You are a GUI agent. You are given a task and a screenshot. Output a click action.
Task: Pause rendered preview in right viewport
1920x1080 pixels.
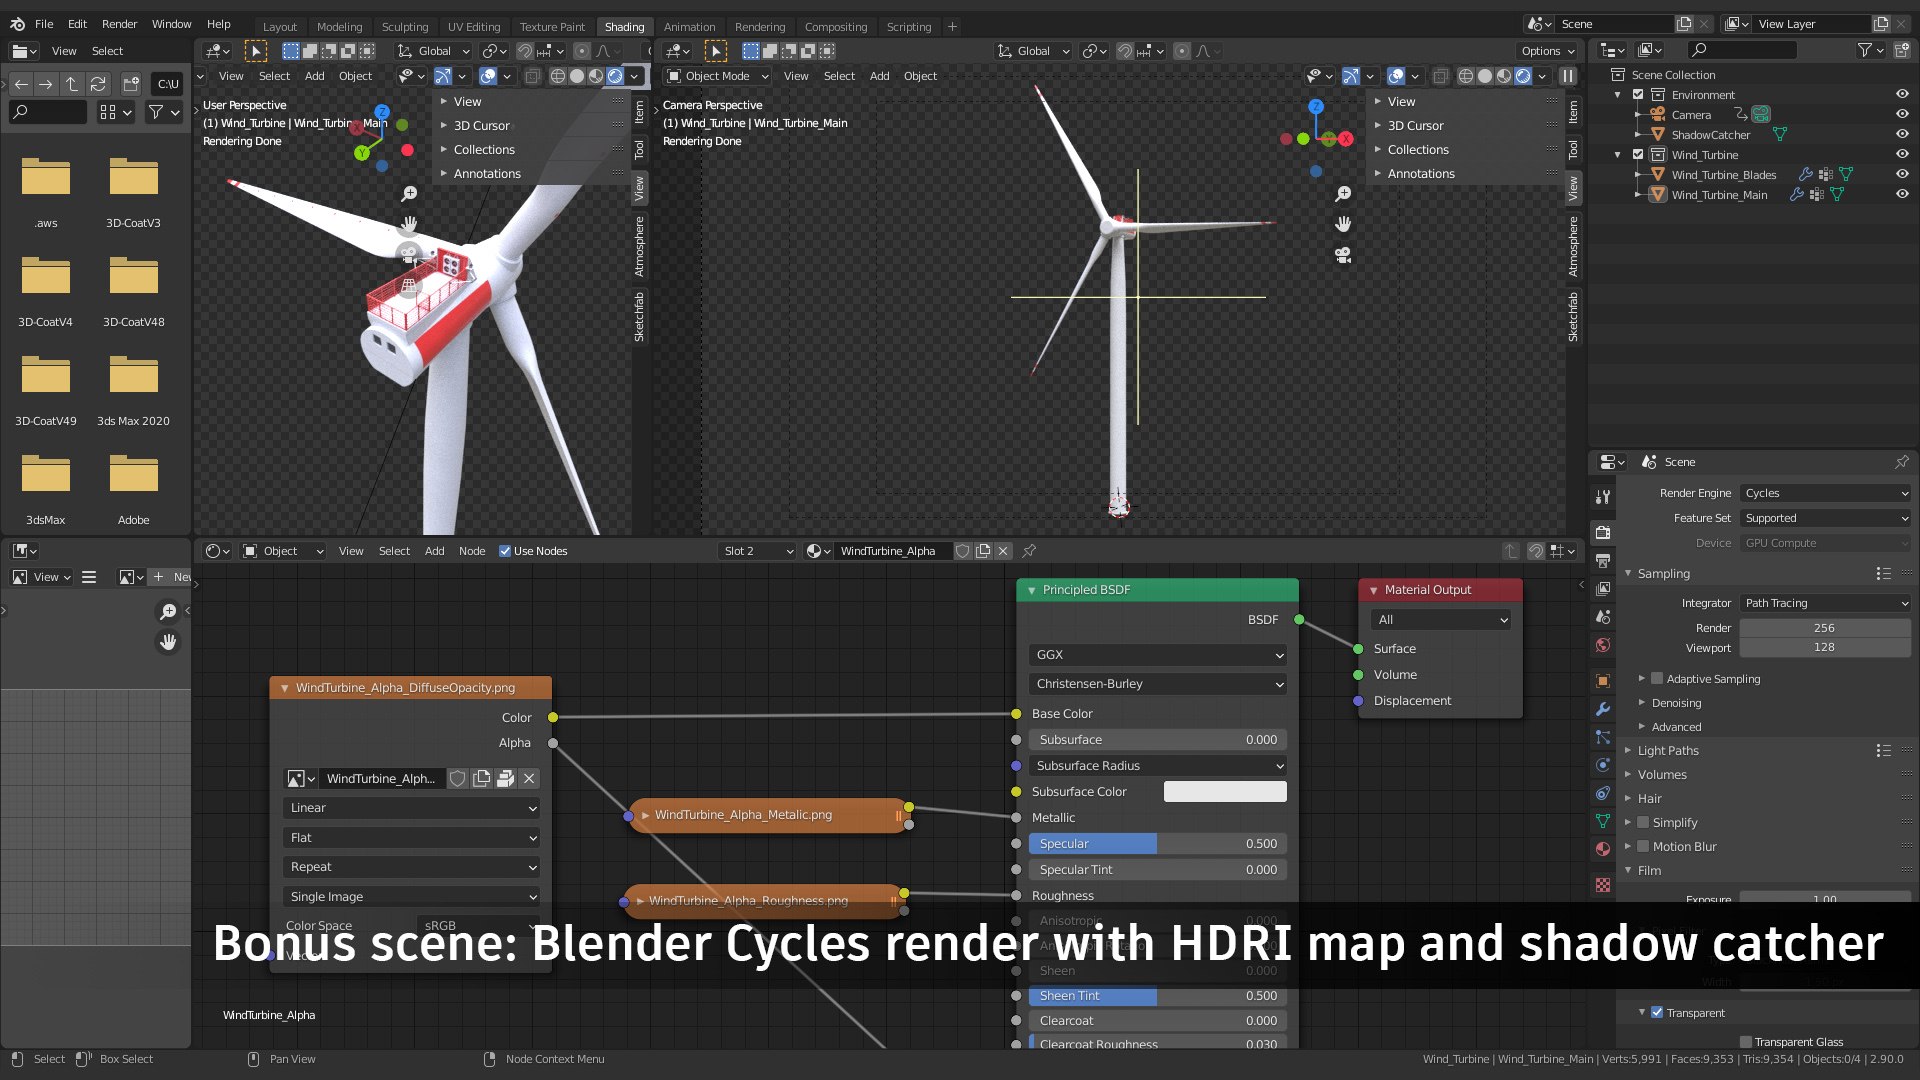(1568, 76)
